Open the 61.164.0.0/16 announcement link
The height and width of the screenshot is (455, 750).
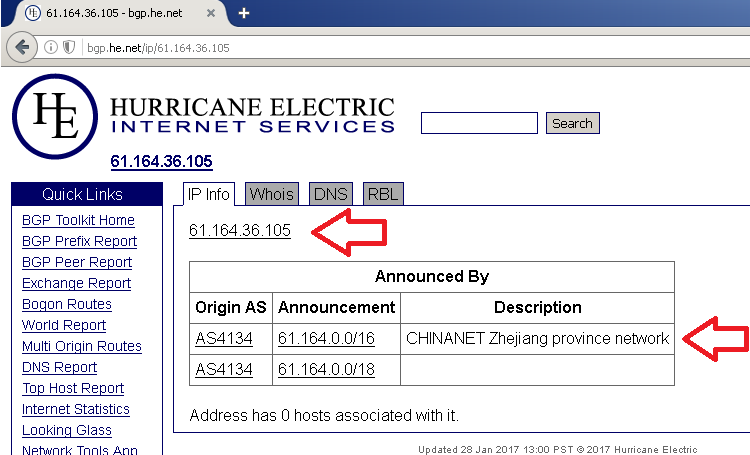coord(326,339)
